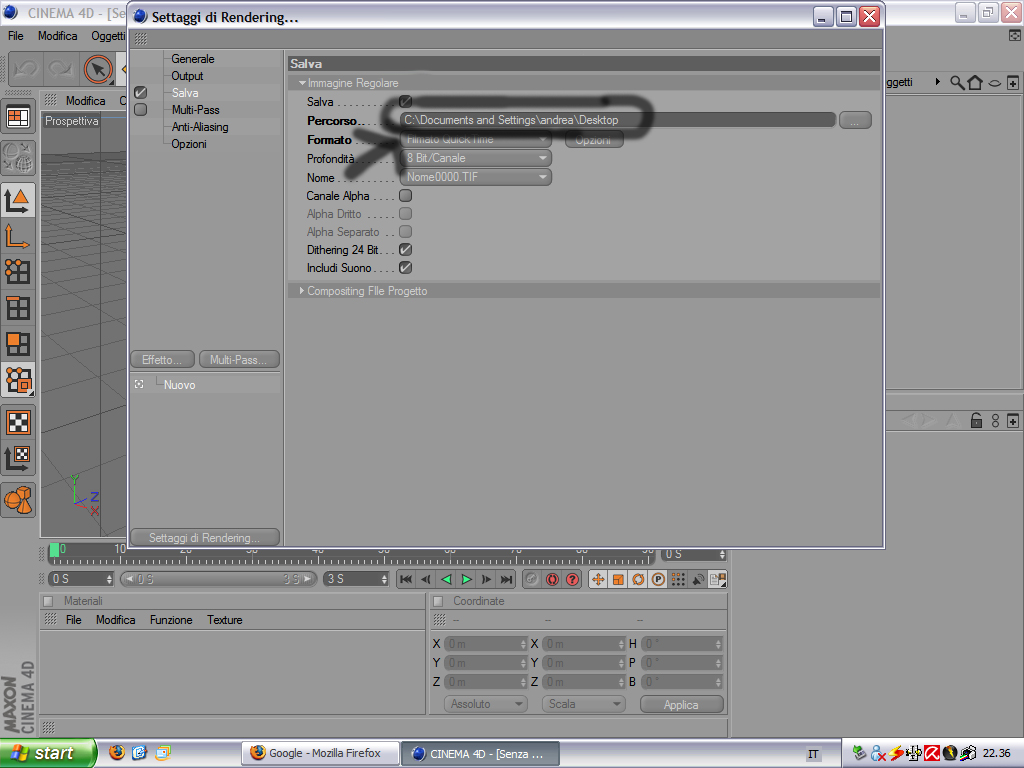
Task: Open Texture menu in Materiali panel
Action: [x=225, y=620]
